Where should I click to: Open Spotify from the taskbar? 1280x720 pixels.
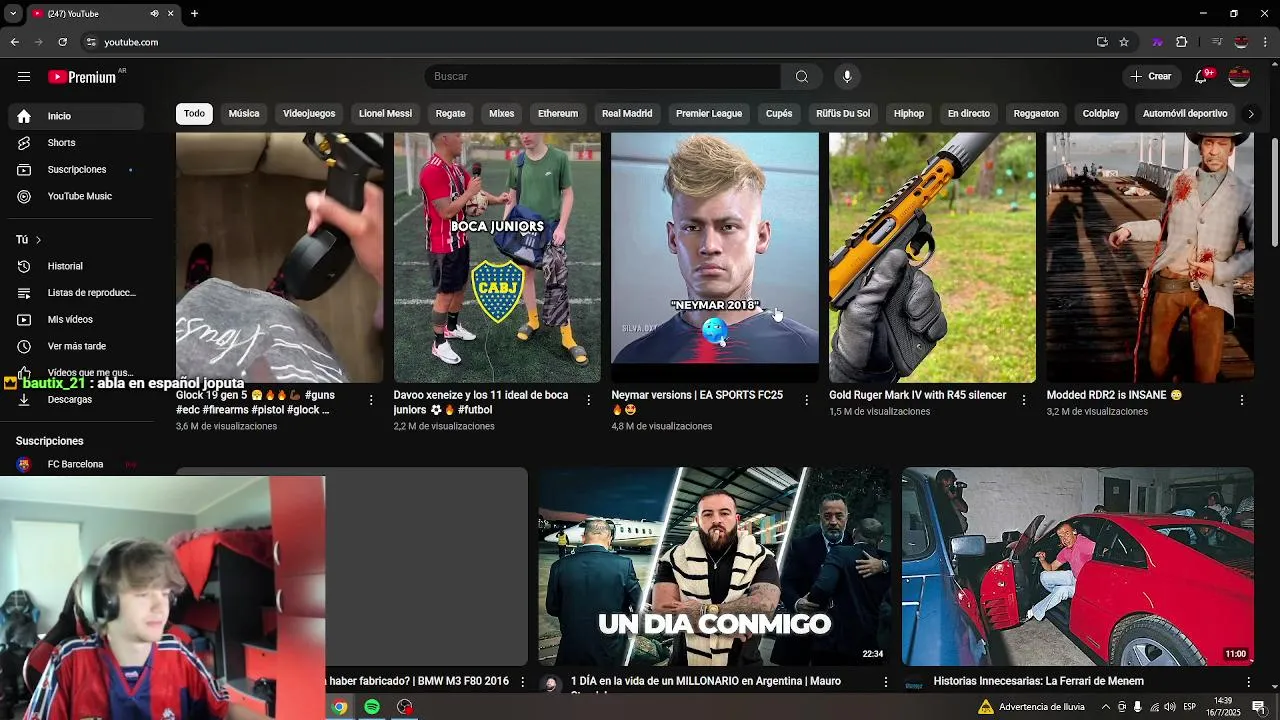click(x=372, y=707)
